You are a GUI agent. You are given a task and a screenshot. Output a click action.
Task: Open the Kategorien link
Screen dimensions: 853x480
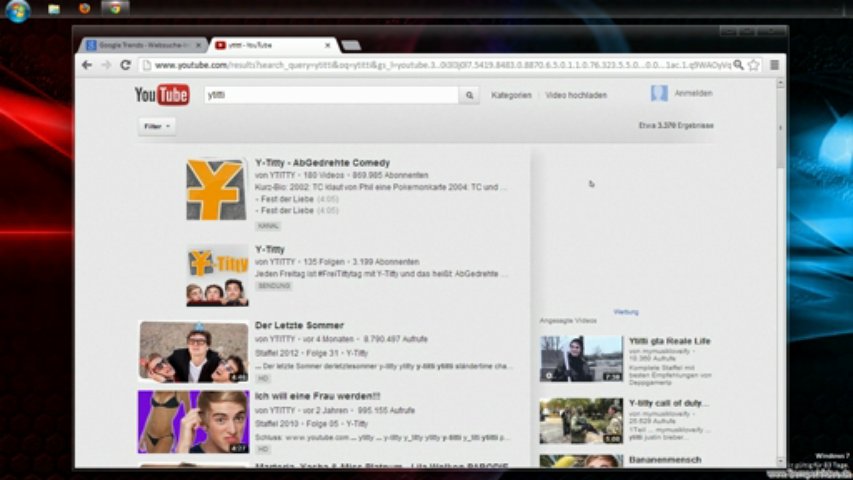click(511, 95)
